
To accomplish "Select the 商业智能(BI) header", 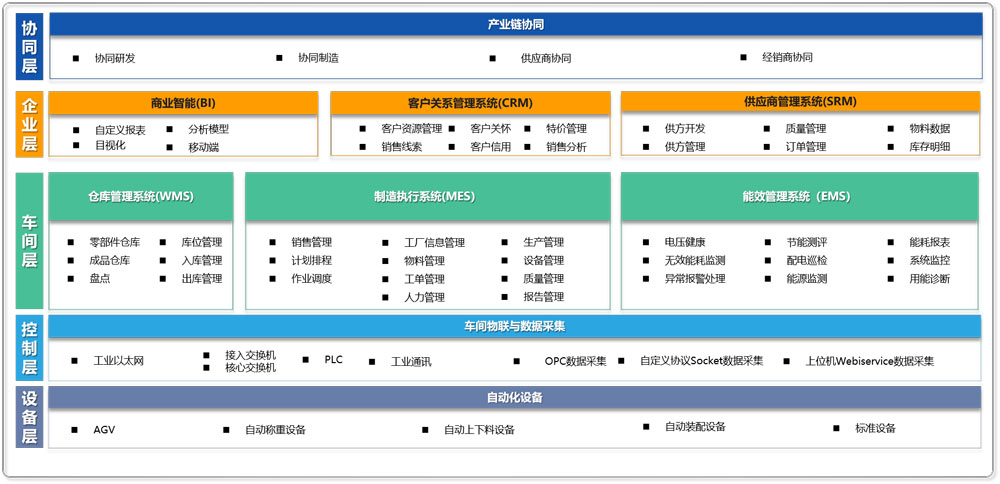I will tap(183, 103).
